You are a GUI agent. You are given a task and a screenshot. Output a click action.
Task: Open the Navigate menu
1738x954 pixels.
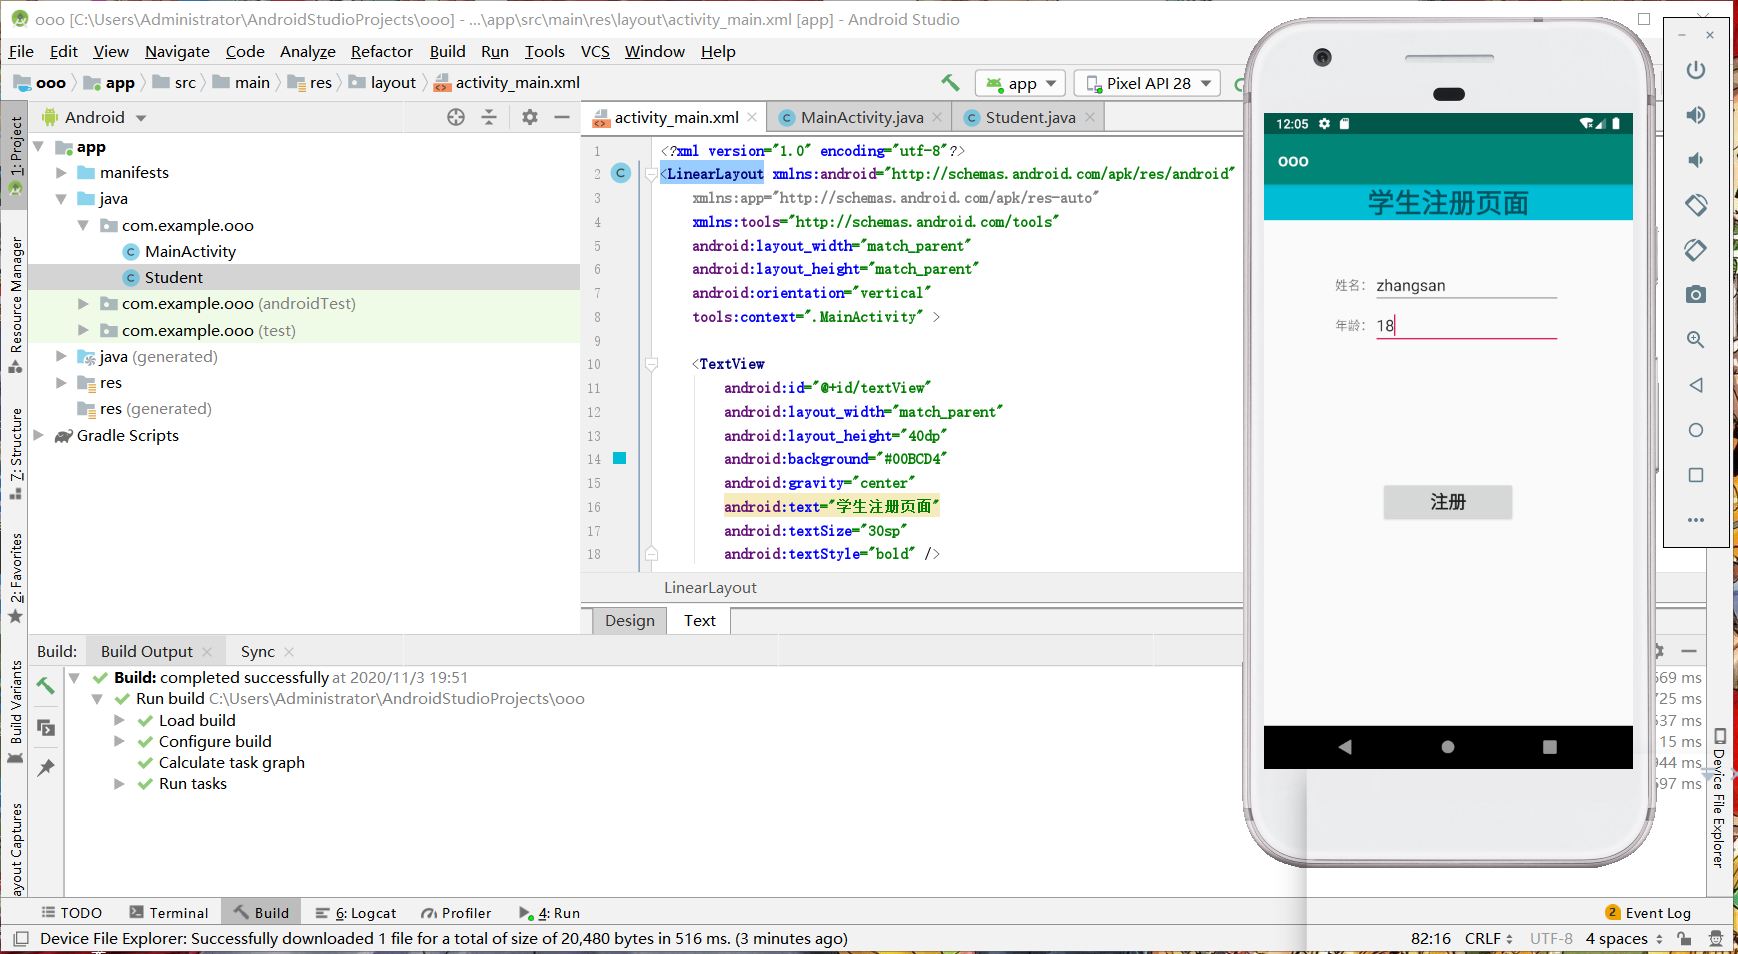coord(177,52)
